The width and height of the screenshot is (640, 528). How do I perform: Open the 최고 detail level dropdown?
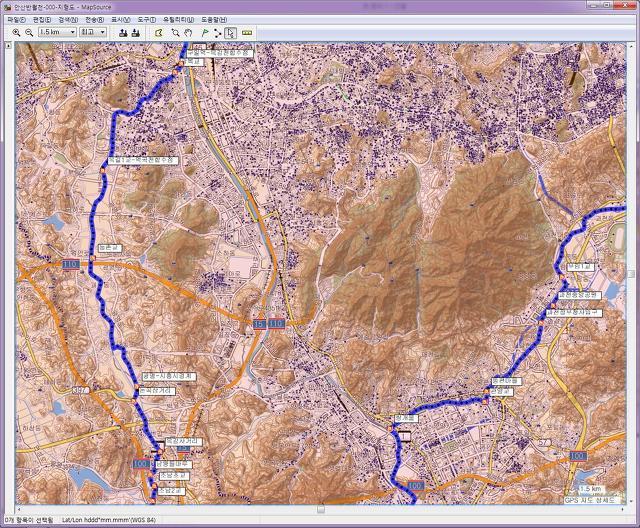93,32
